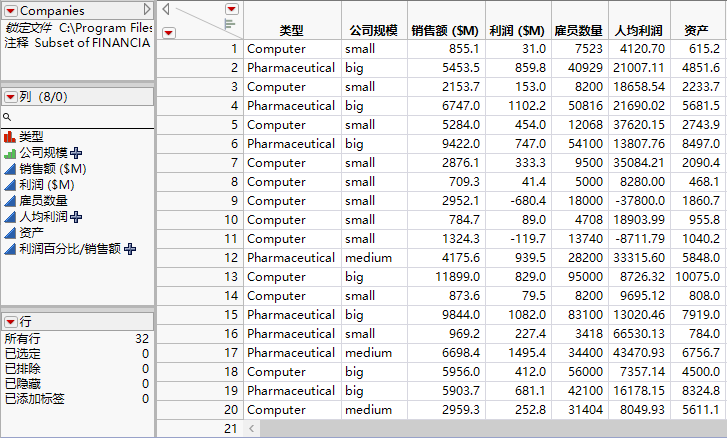Click the profit cell 1495.4 in row 17
This screenshot has width=727, height=438.
(518, 353)
